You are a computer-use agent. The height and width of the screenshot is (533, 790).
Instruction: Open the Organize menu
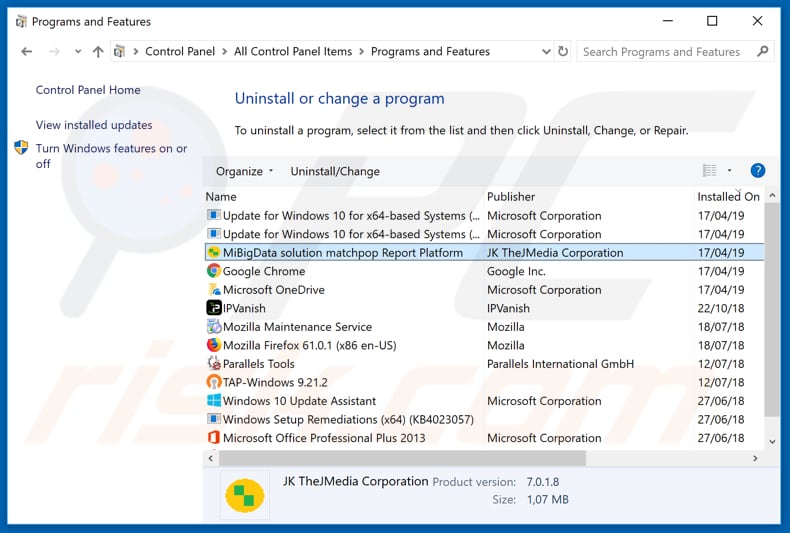[244, 171]
